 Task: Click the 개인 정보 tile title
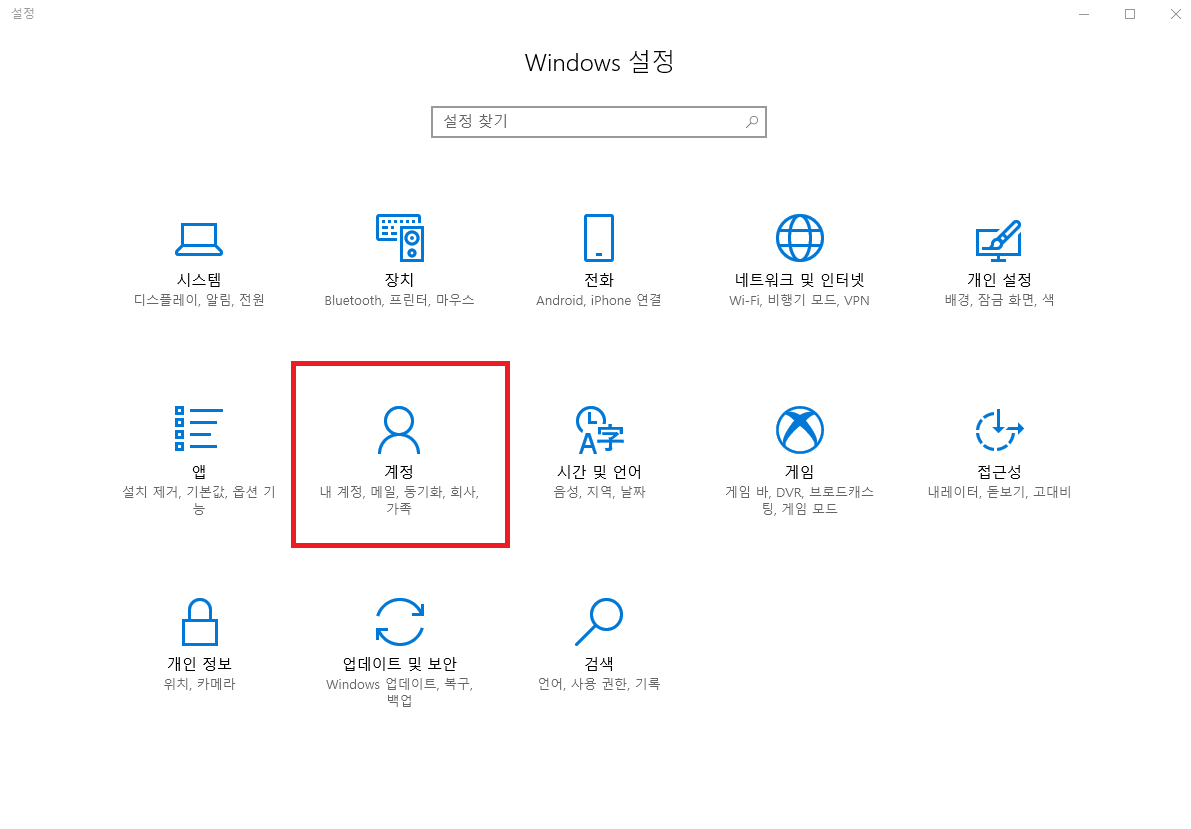(x=199, y=663)
